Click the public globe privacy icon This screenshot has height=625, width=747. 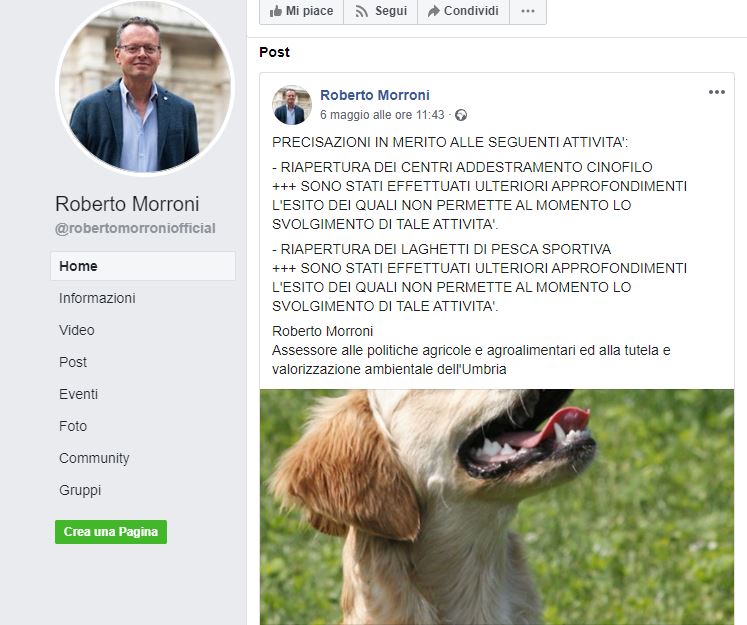point(461,115)
